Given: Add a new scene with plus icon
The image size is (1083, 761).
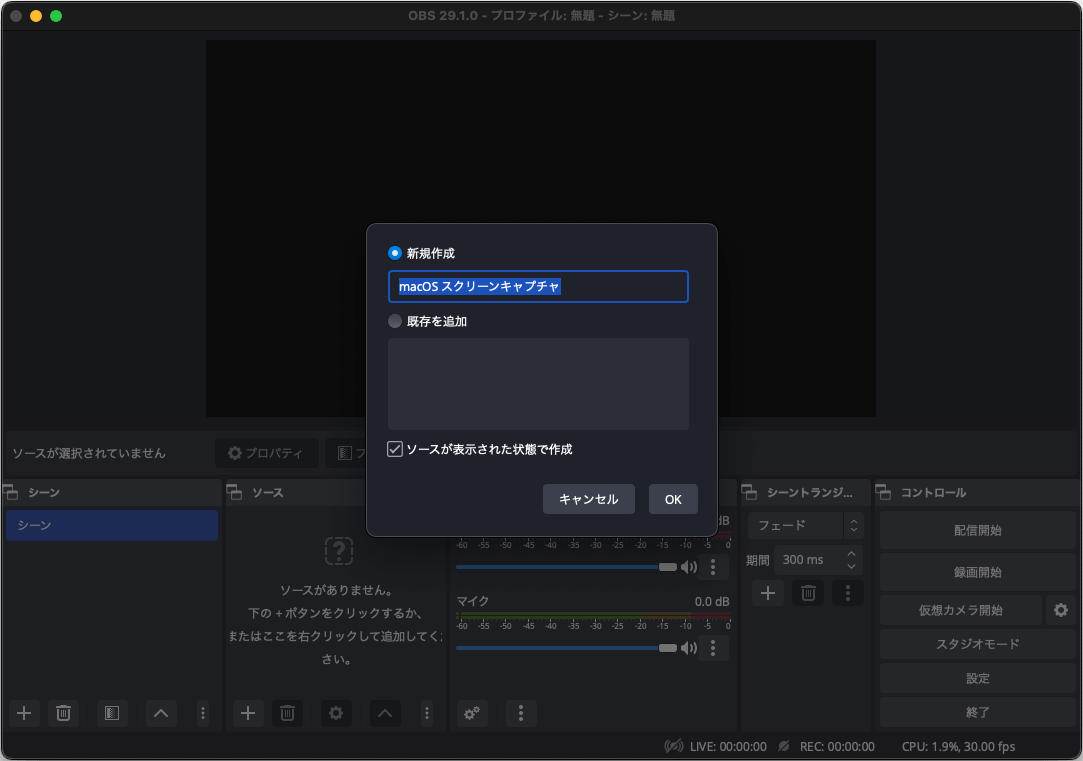Looking at the screenshot, I should tap(24, 713).
